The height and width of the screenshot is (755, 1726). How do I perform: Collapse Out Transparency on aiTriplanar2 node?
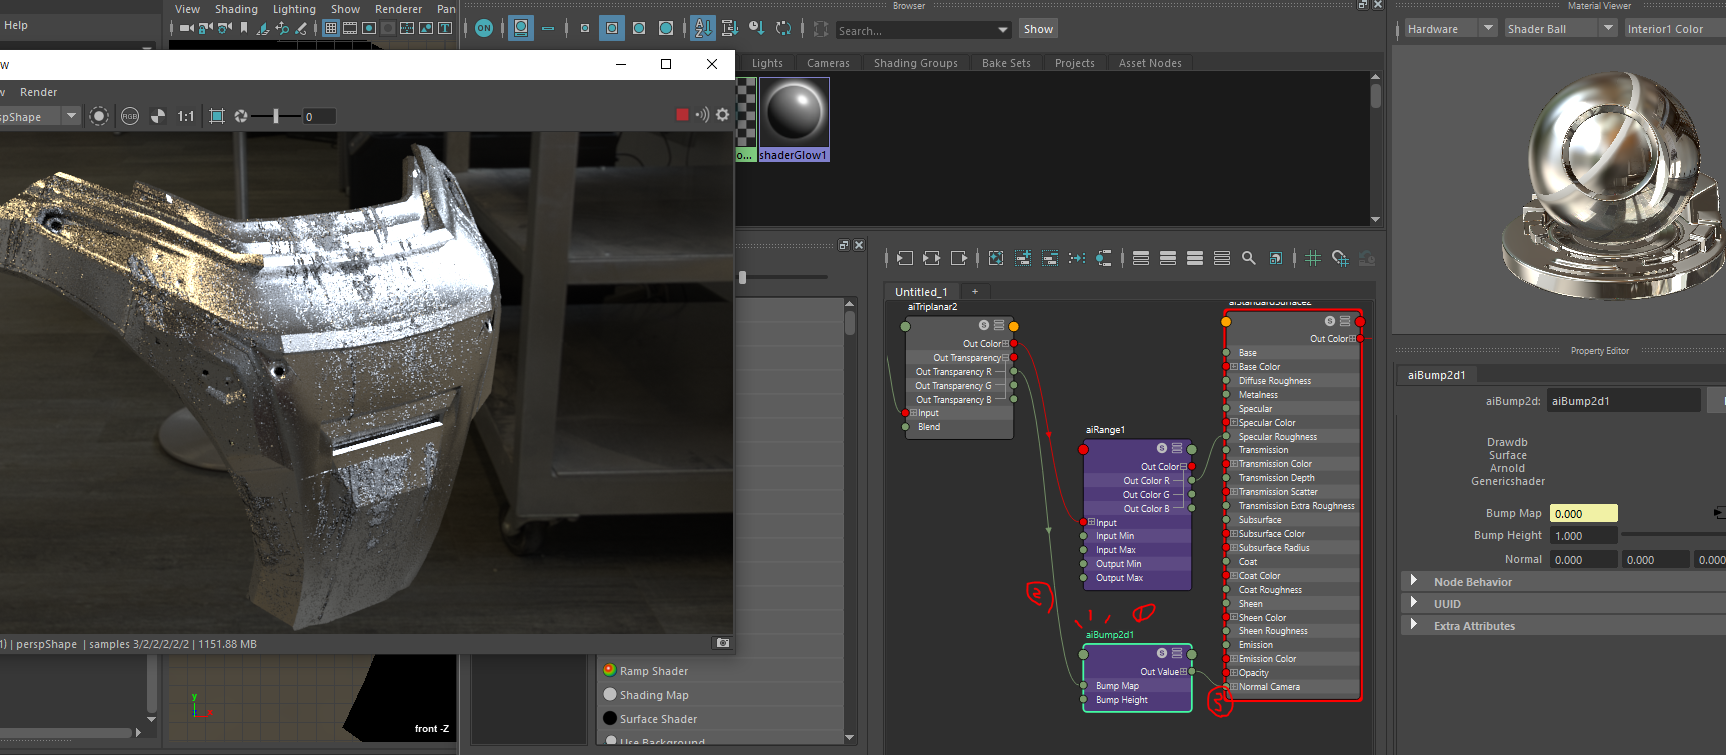1005,358
